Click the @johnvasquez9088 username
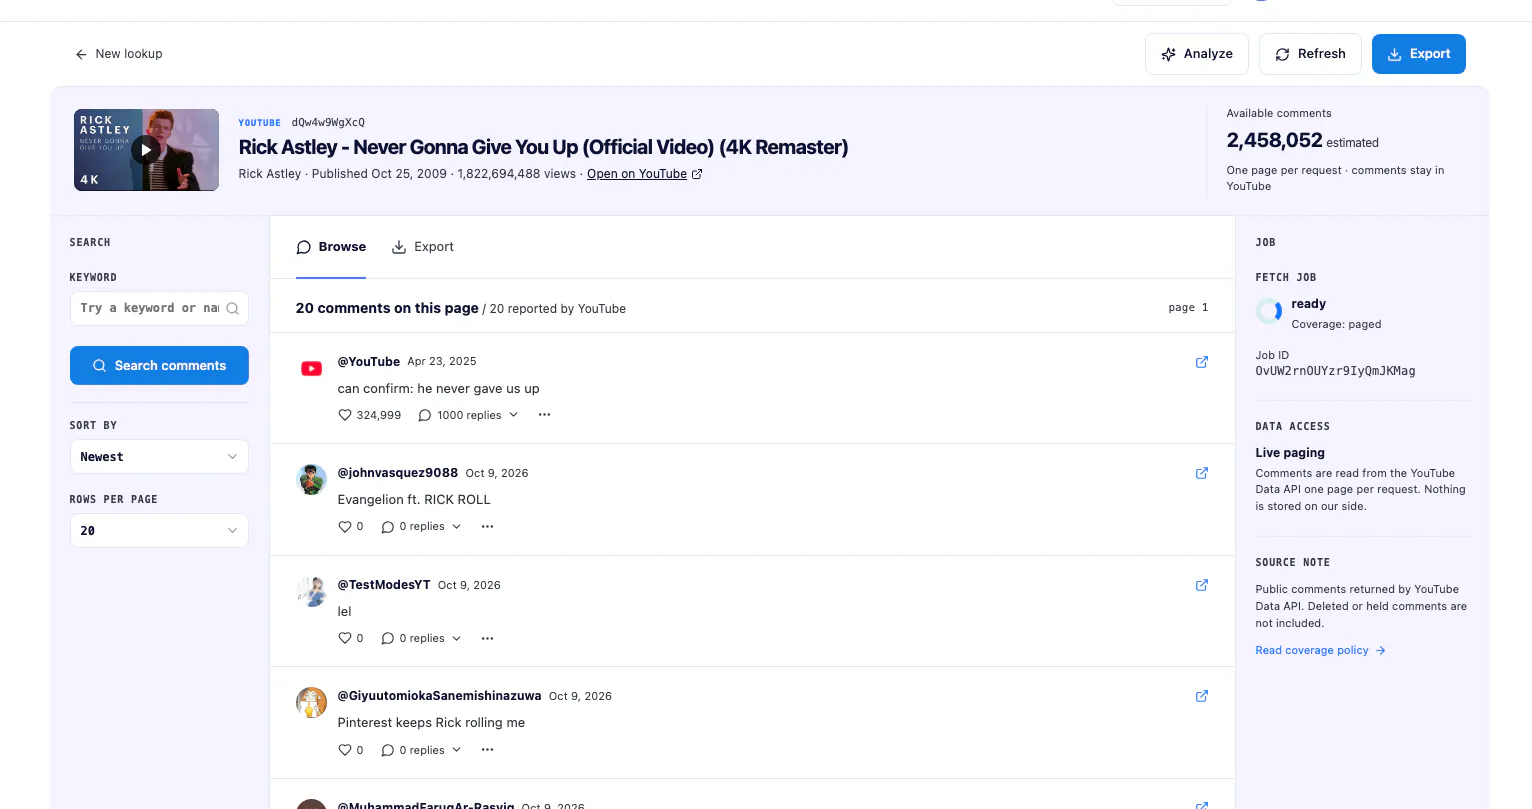This screenshot has width=1532, height=809. [398, 473]
